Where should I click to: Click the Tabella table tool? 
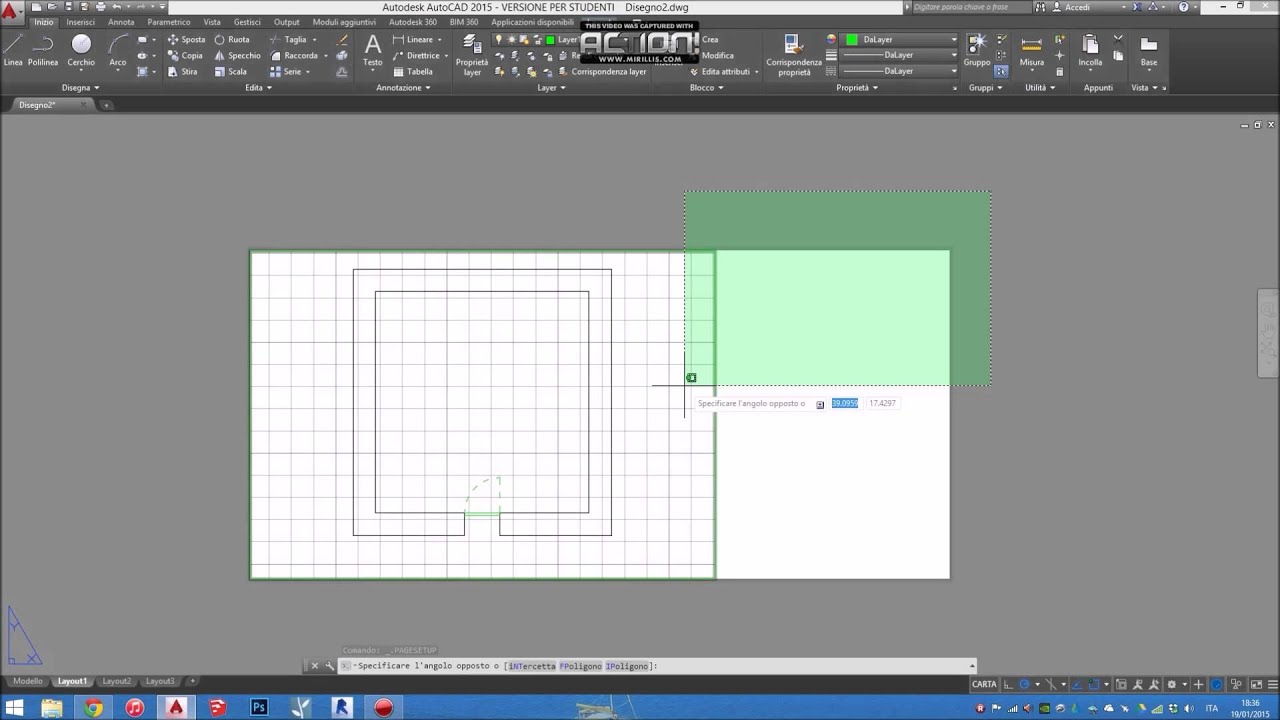(413, 72)
